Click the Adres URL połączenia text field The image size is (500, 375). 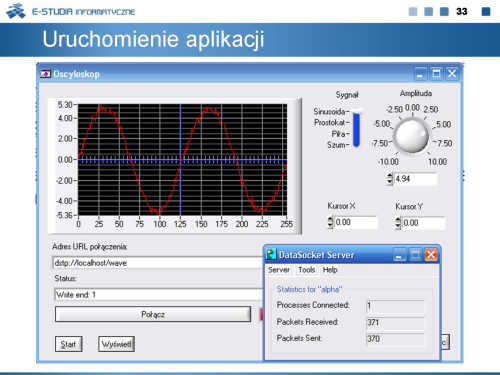158,263
